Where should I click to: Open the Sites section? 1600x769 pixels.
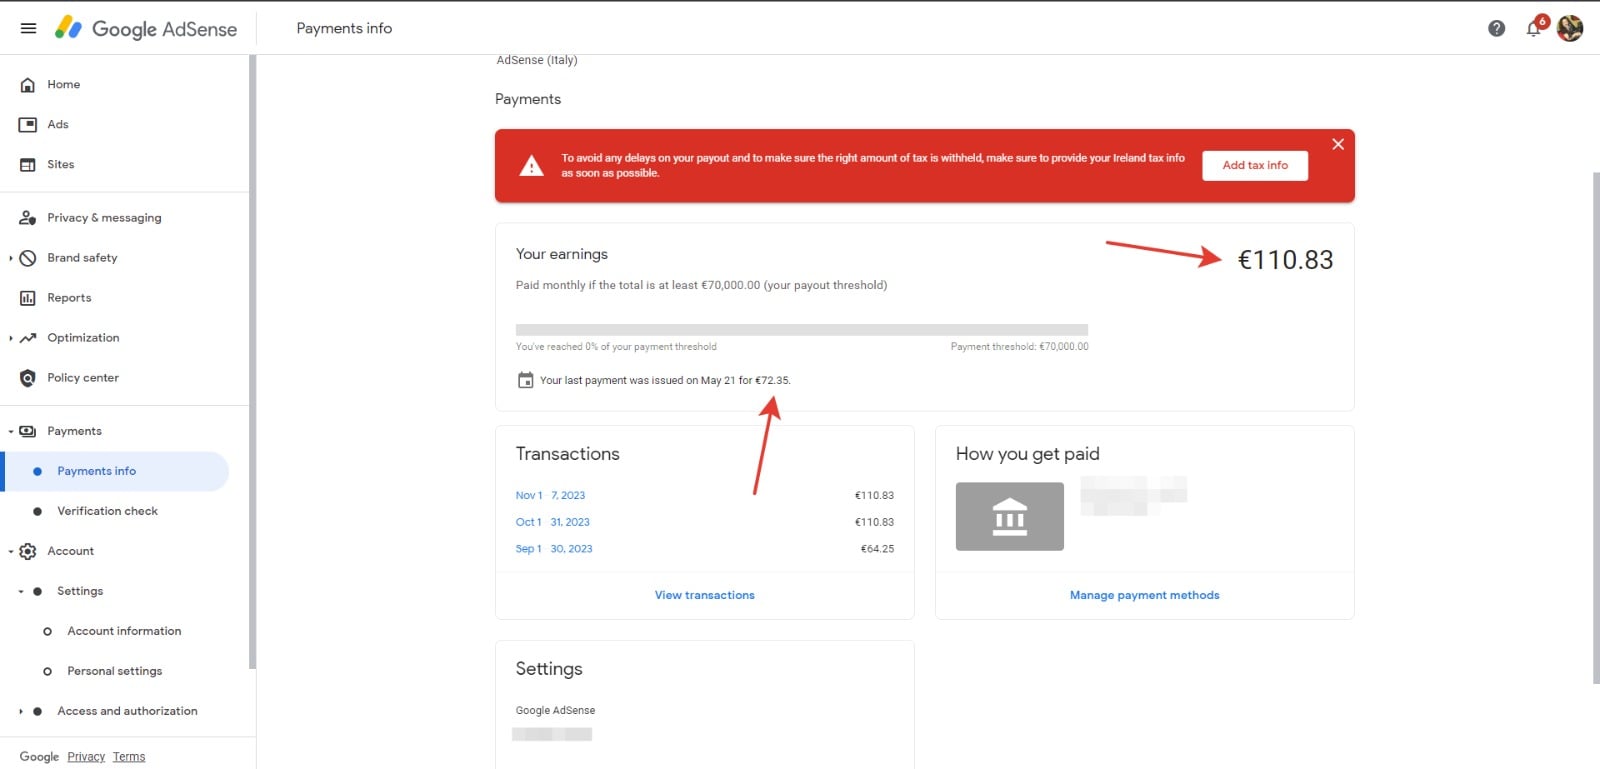click(61, 165)
